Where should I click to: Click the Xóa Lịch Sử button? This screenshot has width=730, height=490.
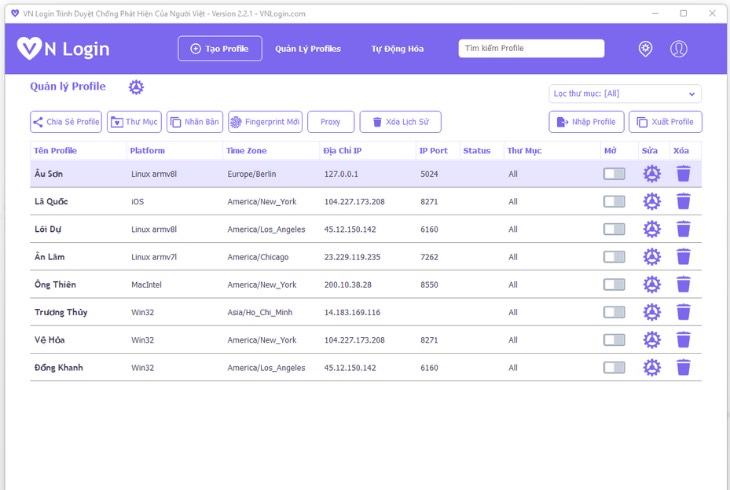400,122
